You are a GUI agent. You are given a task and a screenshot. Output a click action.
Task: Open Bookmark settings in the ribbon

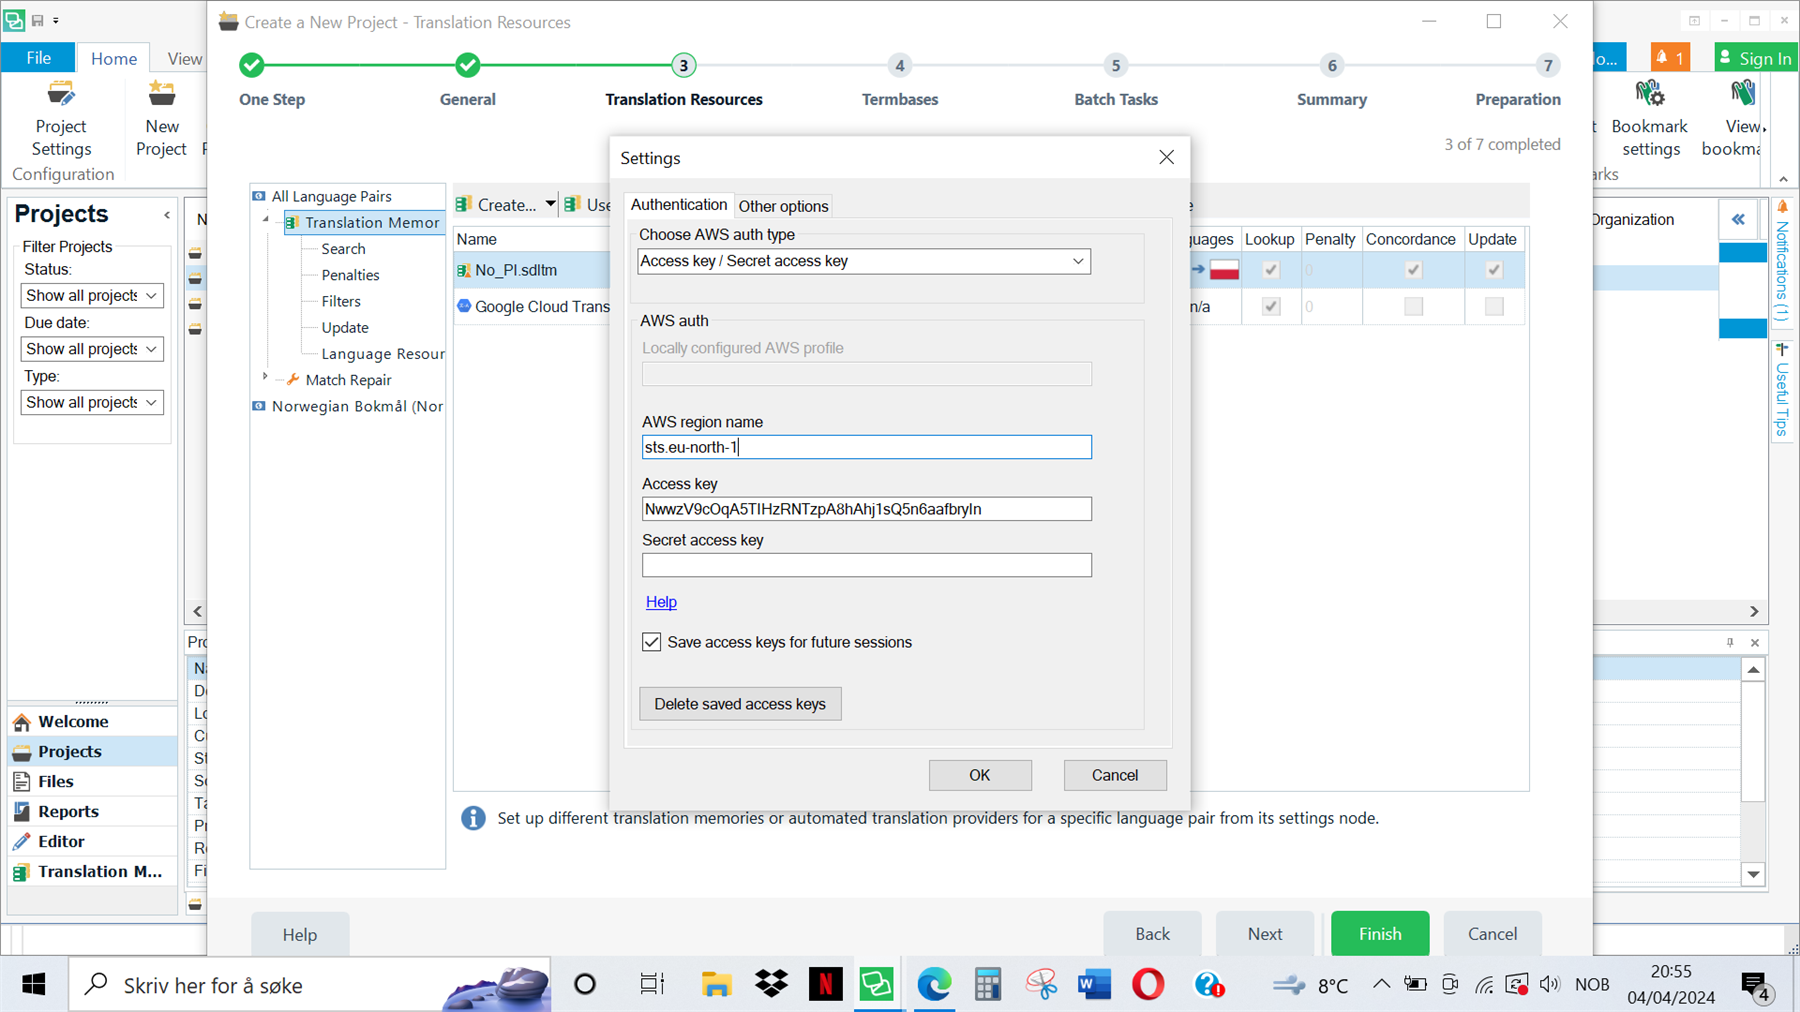pyautogui.click(x=1649, y=119)
